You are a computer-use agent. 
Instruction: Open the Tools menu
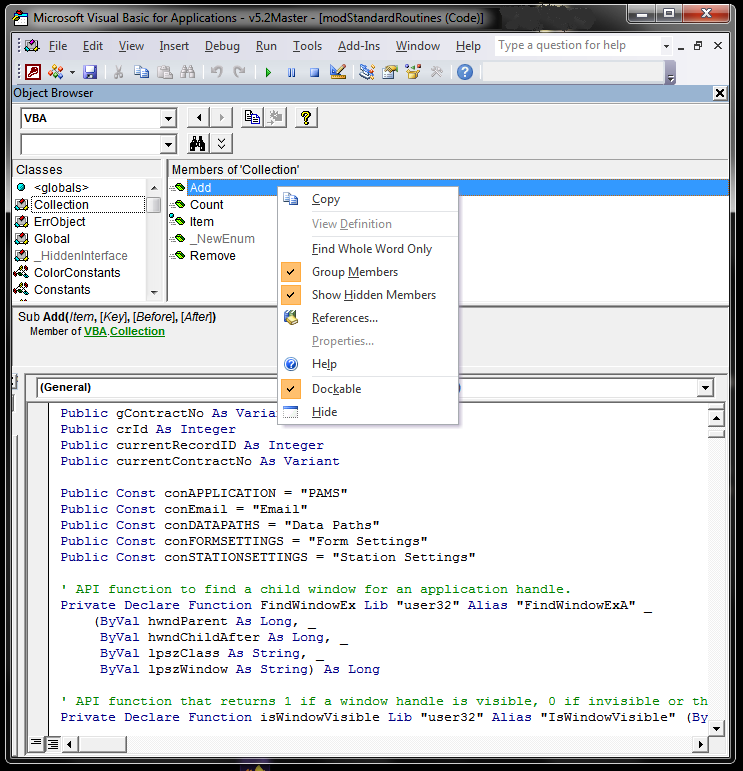307,46
